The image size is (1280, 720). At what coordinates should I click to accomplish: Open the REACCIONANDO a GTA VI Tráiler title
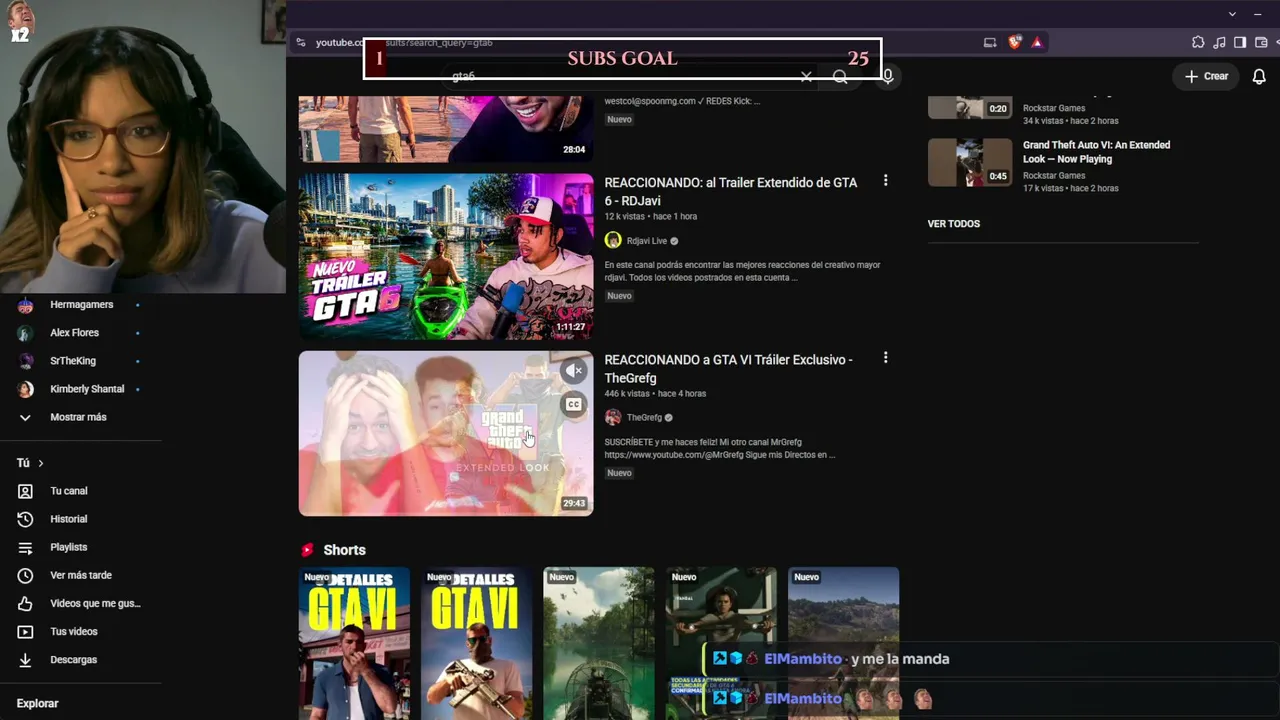coord(729,369)
